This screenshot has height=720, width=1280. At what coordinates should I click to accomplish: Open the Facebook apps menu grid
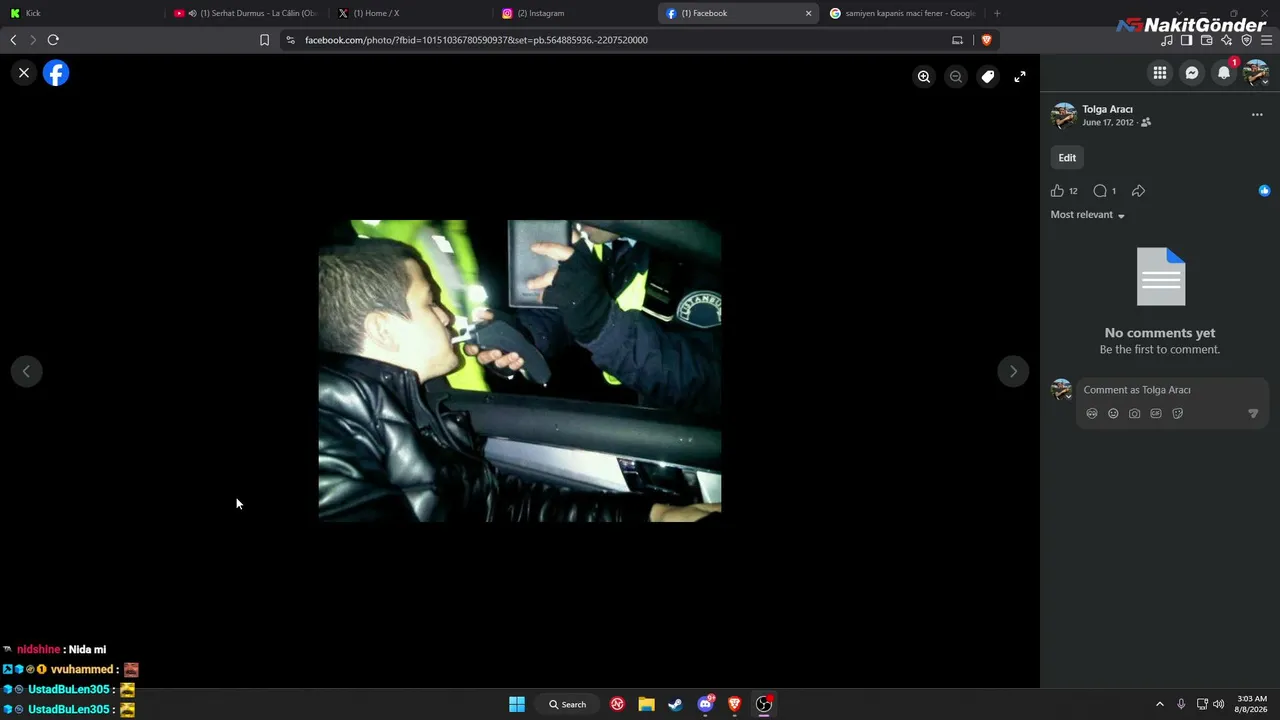1160,73
